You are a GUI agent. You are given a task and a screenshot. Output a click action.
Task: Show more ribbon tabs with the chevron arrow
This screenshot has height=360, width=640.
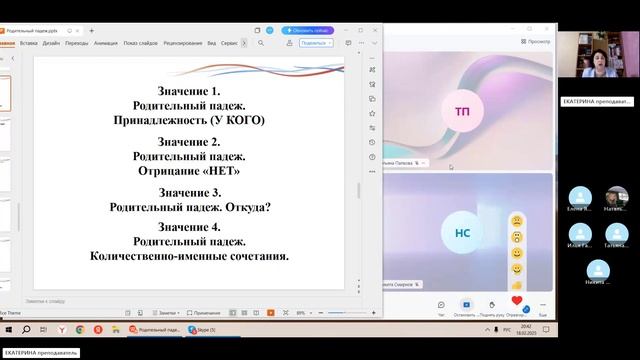[x=244, y=43]
